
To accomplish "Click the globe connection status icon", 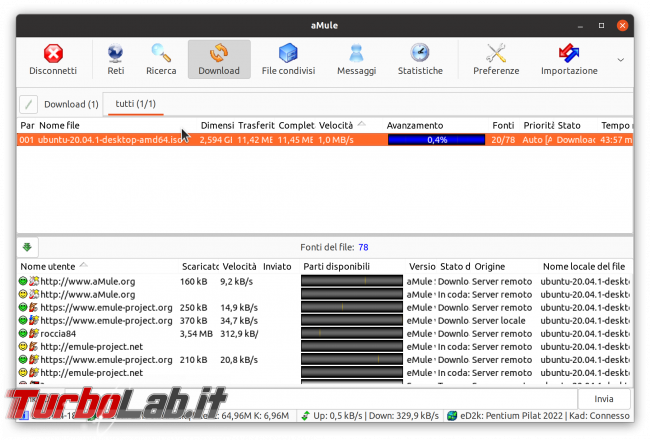I will tap(452, 416).
